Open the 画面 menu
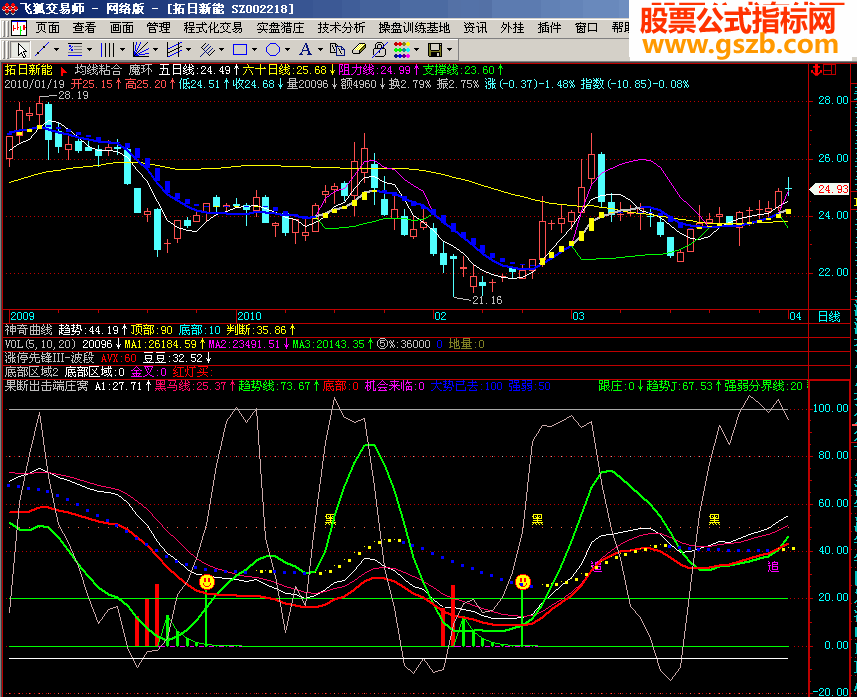857x697 pixels. click(121, 28)
